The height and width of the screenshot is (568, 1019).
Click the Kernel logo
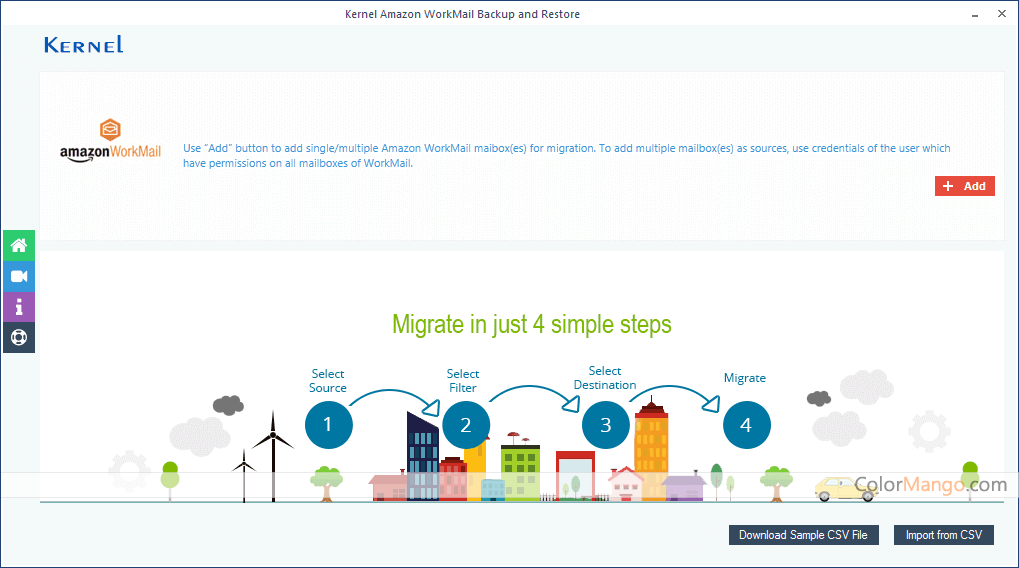84,44
